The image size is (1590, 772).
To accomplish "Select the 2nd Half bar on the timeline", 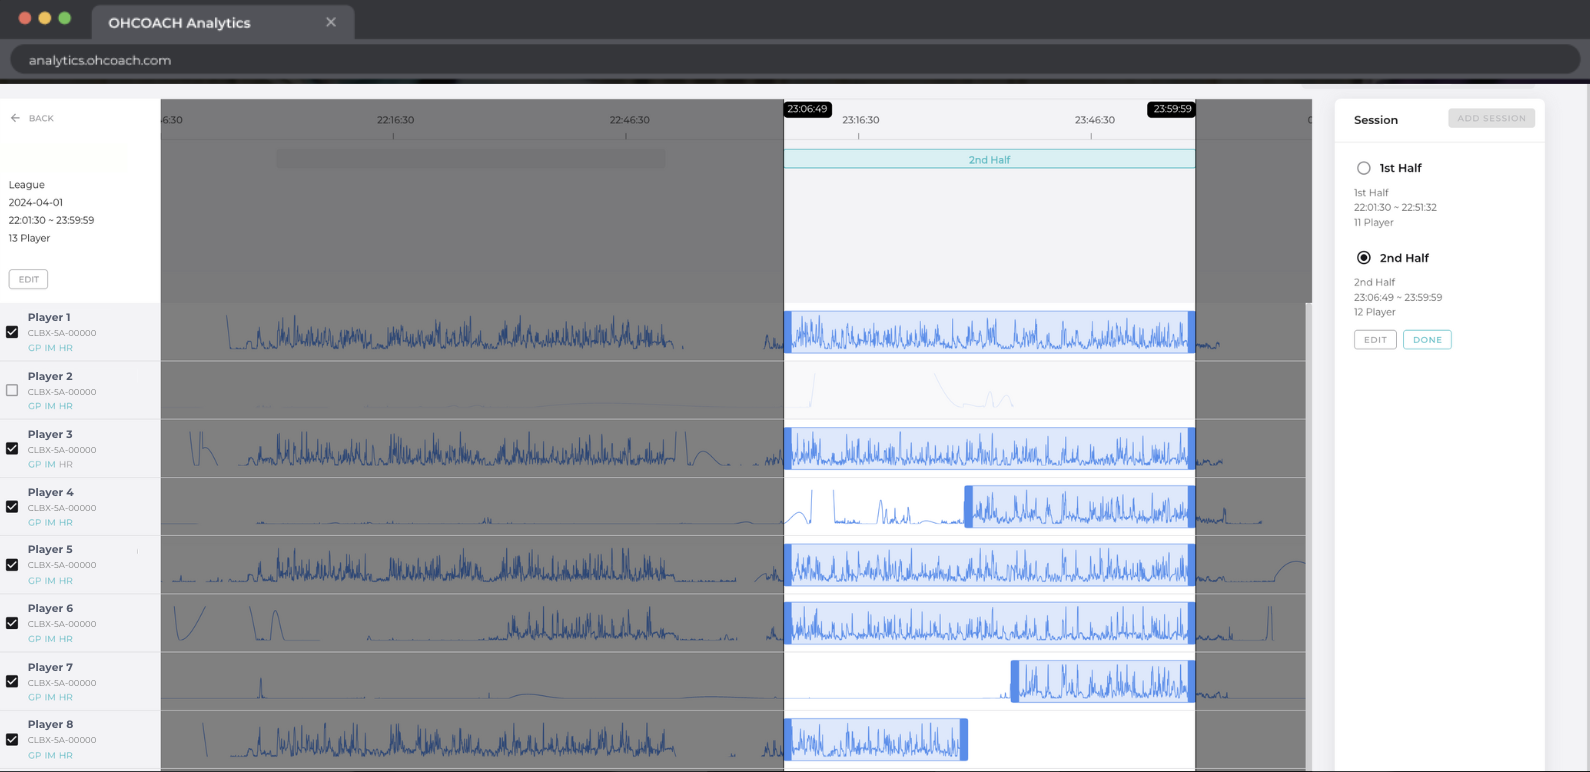I will (x=989, y=159).
